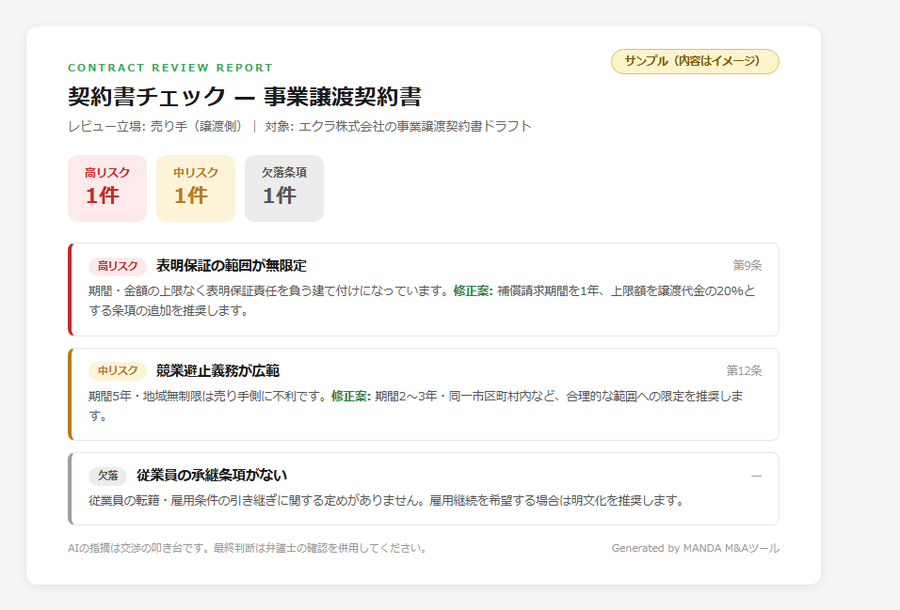Click the AIの指摘は交渉の叩き台です disclaimer

click(x=249, y=548)
